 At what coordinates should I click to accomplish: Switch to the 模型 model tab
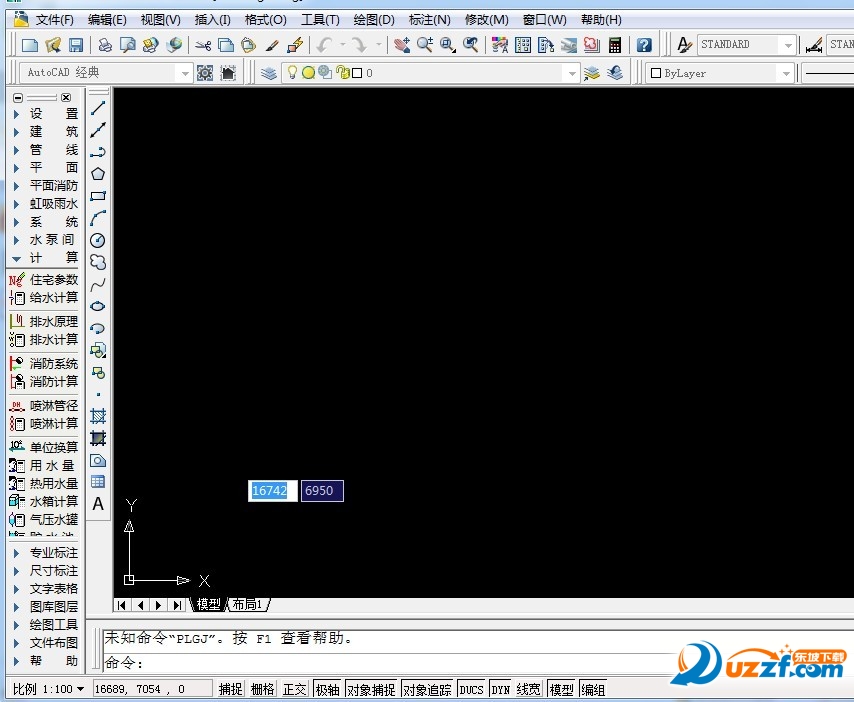click(209, 605)
